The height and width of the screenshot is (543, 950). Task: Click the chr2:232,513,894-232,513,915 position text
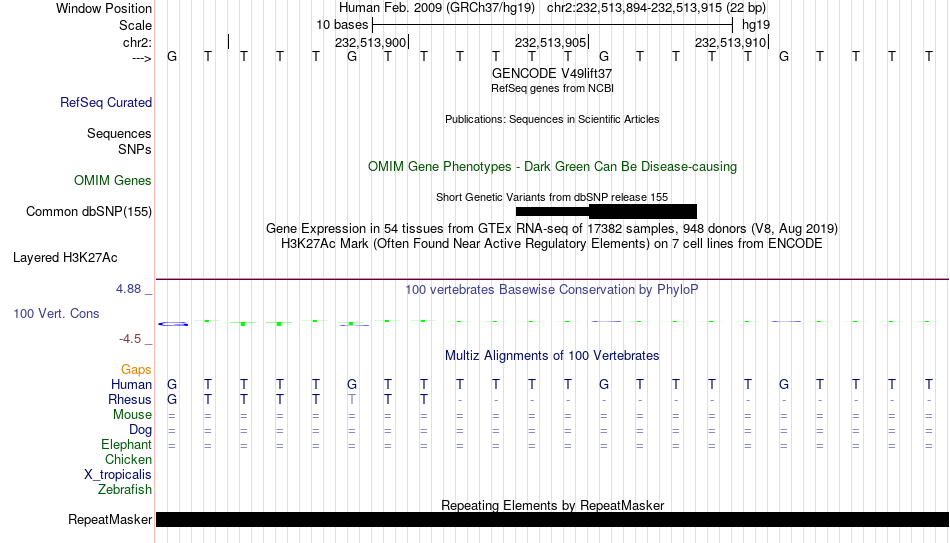tap(656, 8)
